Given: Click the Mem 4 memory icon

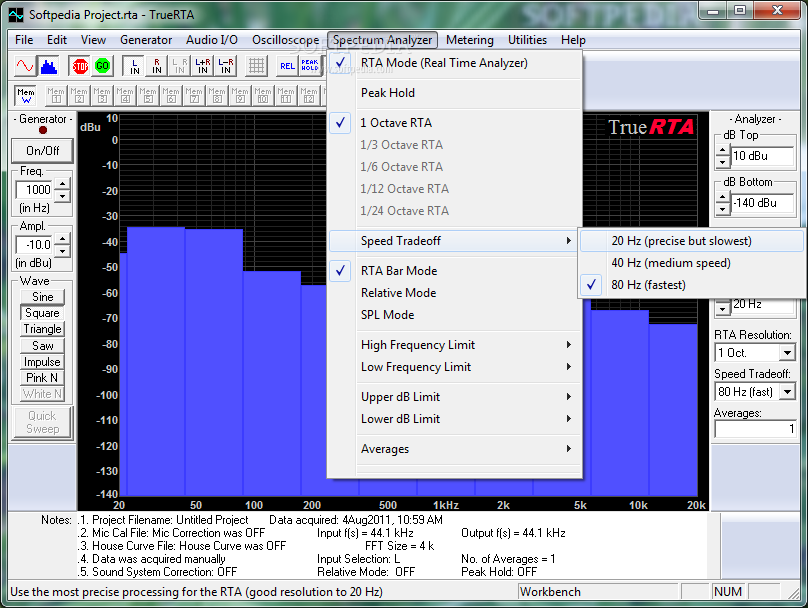Looking at the screenshot, I should coord(125,95).
